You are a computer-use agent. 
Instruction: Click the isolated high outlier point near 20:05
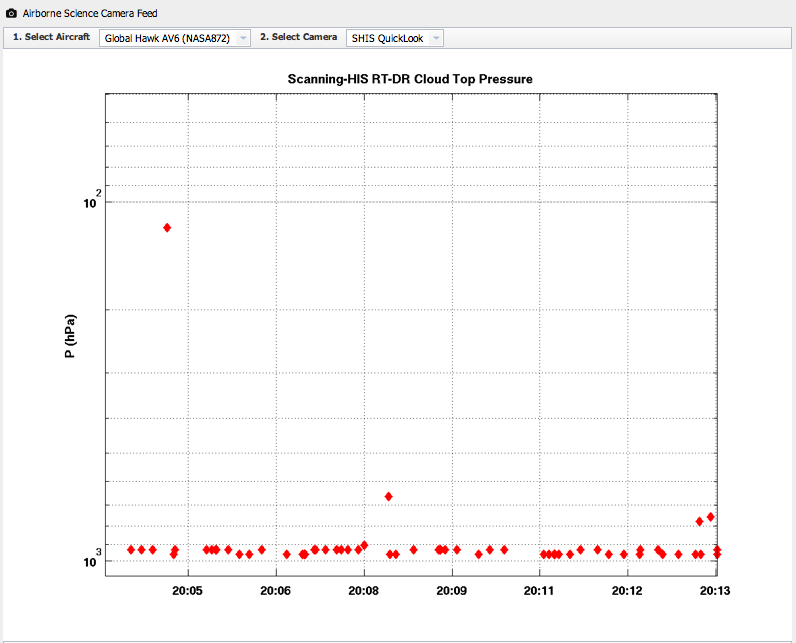(x=167, y=228)
